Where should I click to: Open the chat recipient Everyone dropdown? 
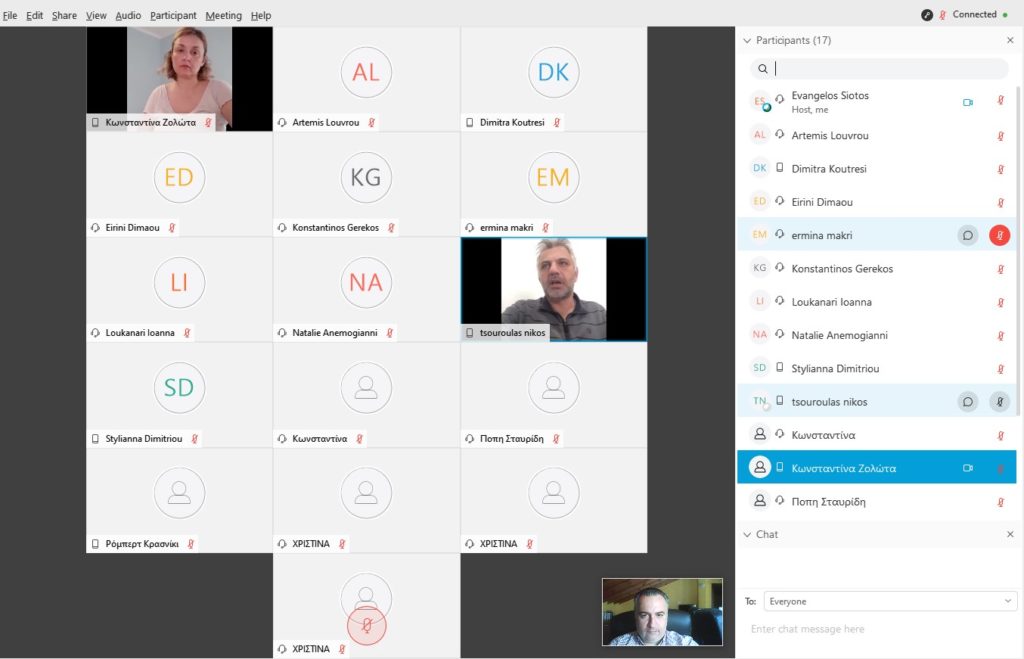tap(890, 601)
